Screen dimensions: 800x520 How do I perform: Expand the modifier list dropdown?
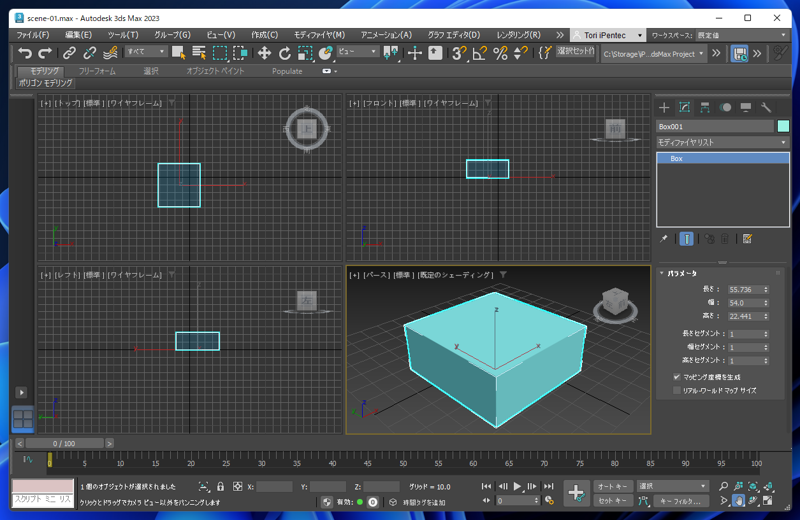[x=722, y=142]
